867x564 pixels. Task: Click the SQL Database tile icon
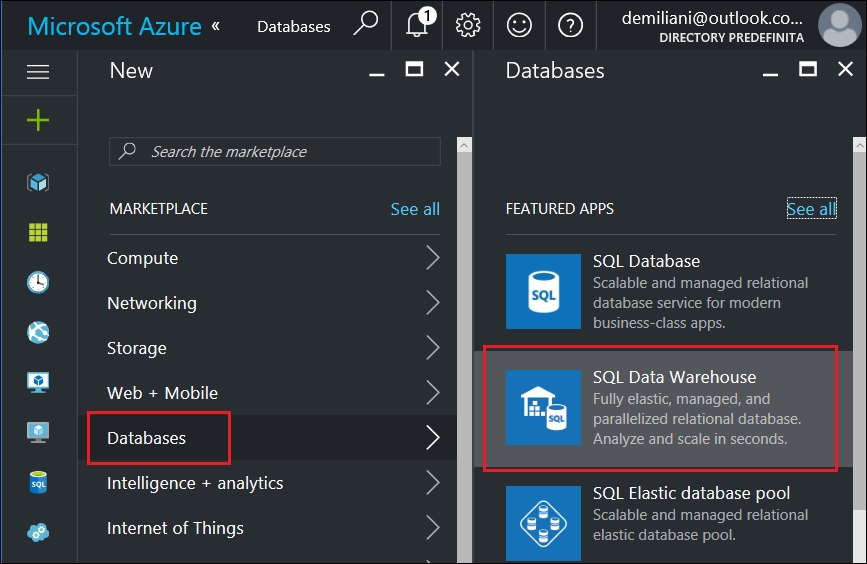544,291
